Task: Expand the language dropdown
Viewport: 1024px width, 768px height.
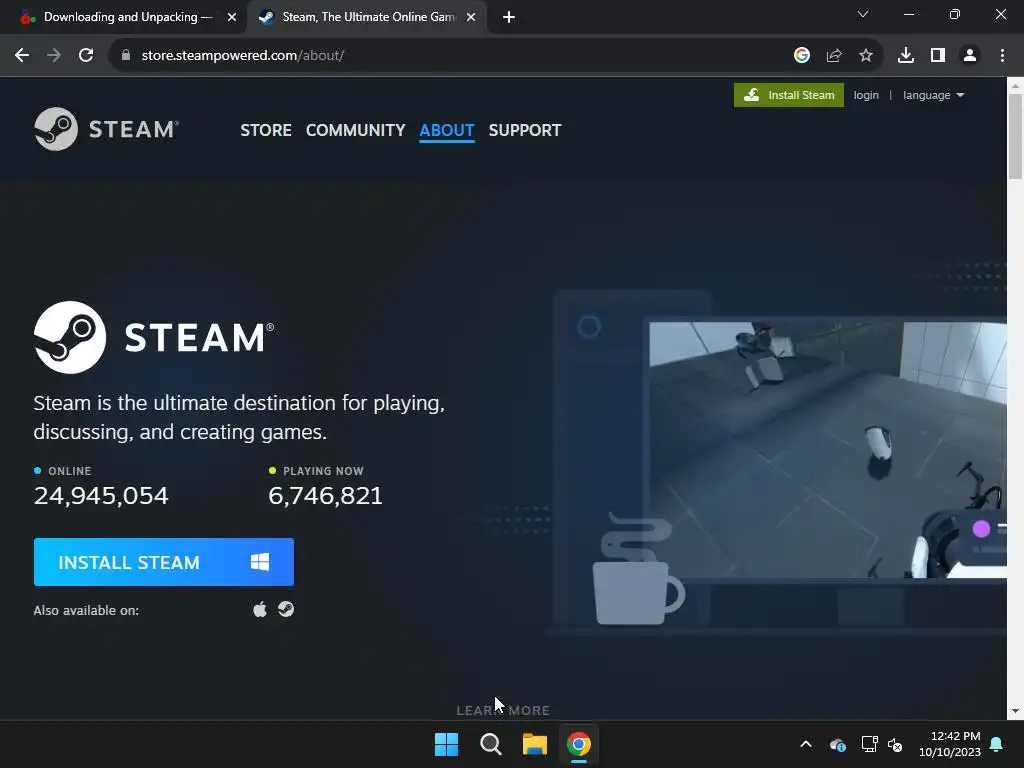Action: [933, 95]
